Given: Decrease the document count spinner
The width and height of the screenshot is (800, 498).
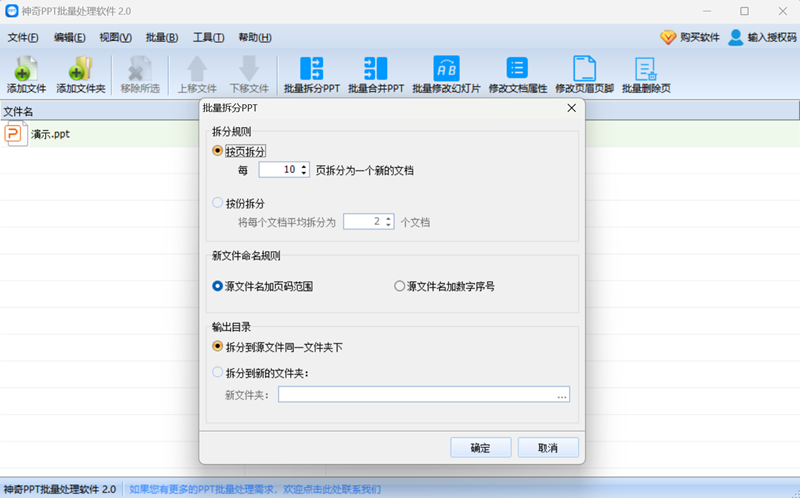Looking at the screenshot, I should click(389, 225).
